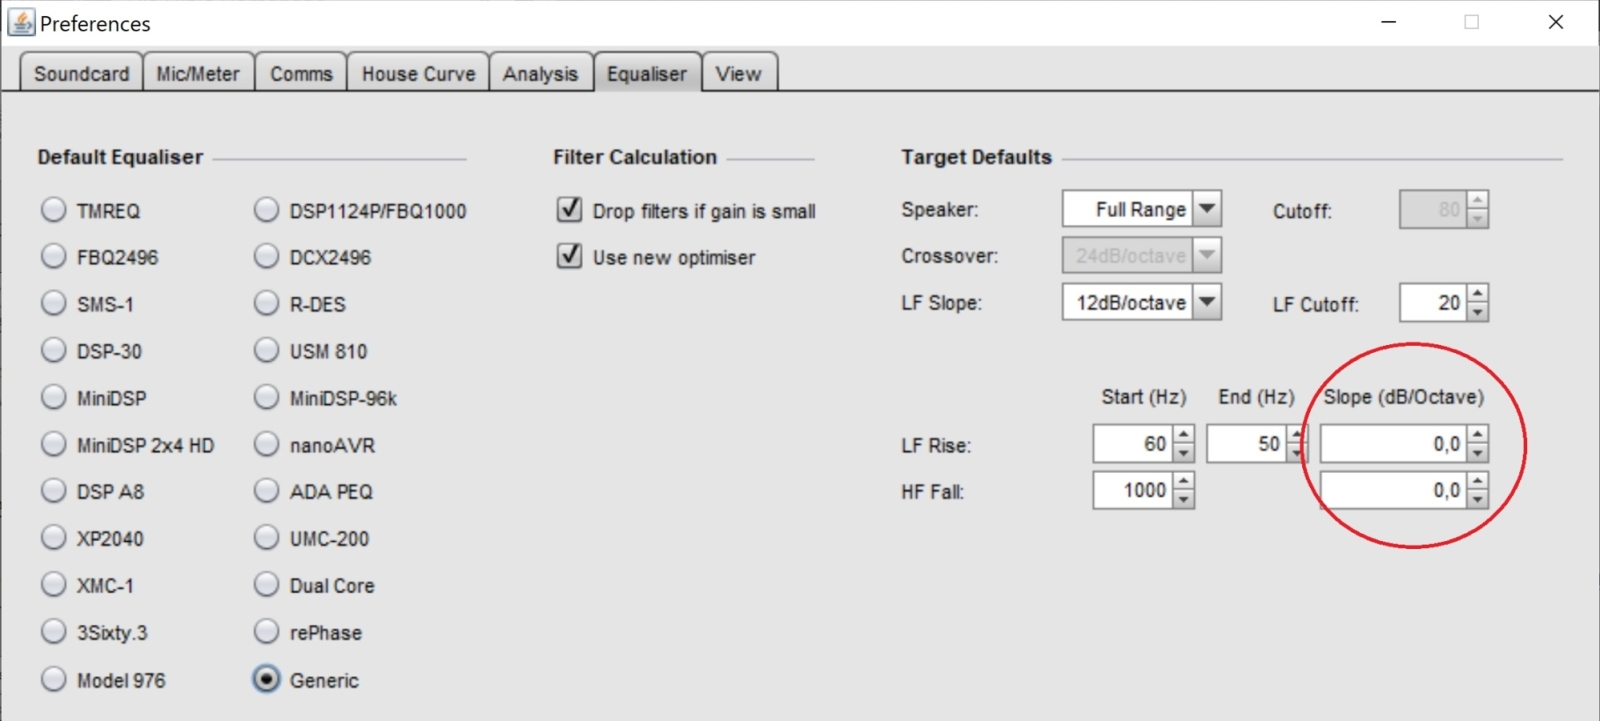
Task: Decrease the LF Cutoff value
Action: click(x=1478, y=312)
